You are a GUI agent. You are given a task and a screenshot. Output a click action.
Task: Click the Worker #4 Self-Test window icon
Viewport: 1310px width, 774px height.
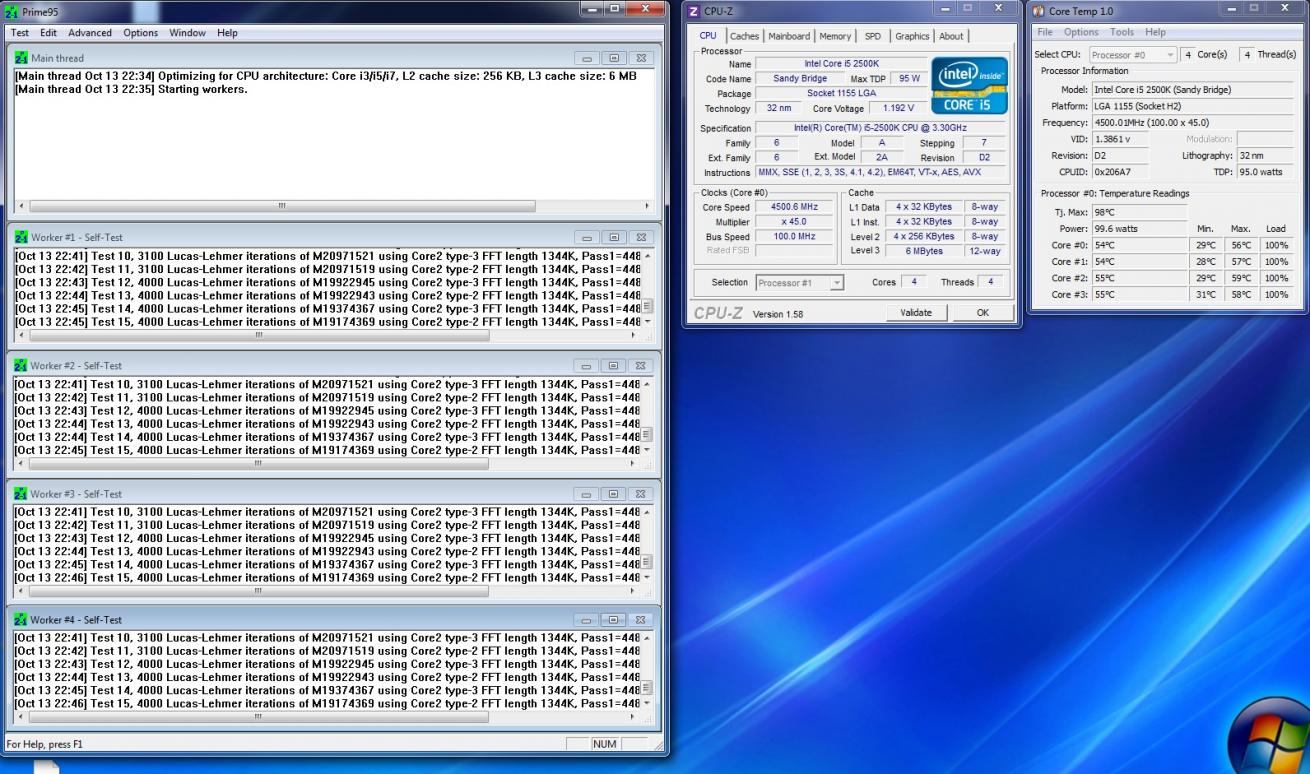pos(21,620)
